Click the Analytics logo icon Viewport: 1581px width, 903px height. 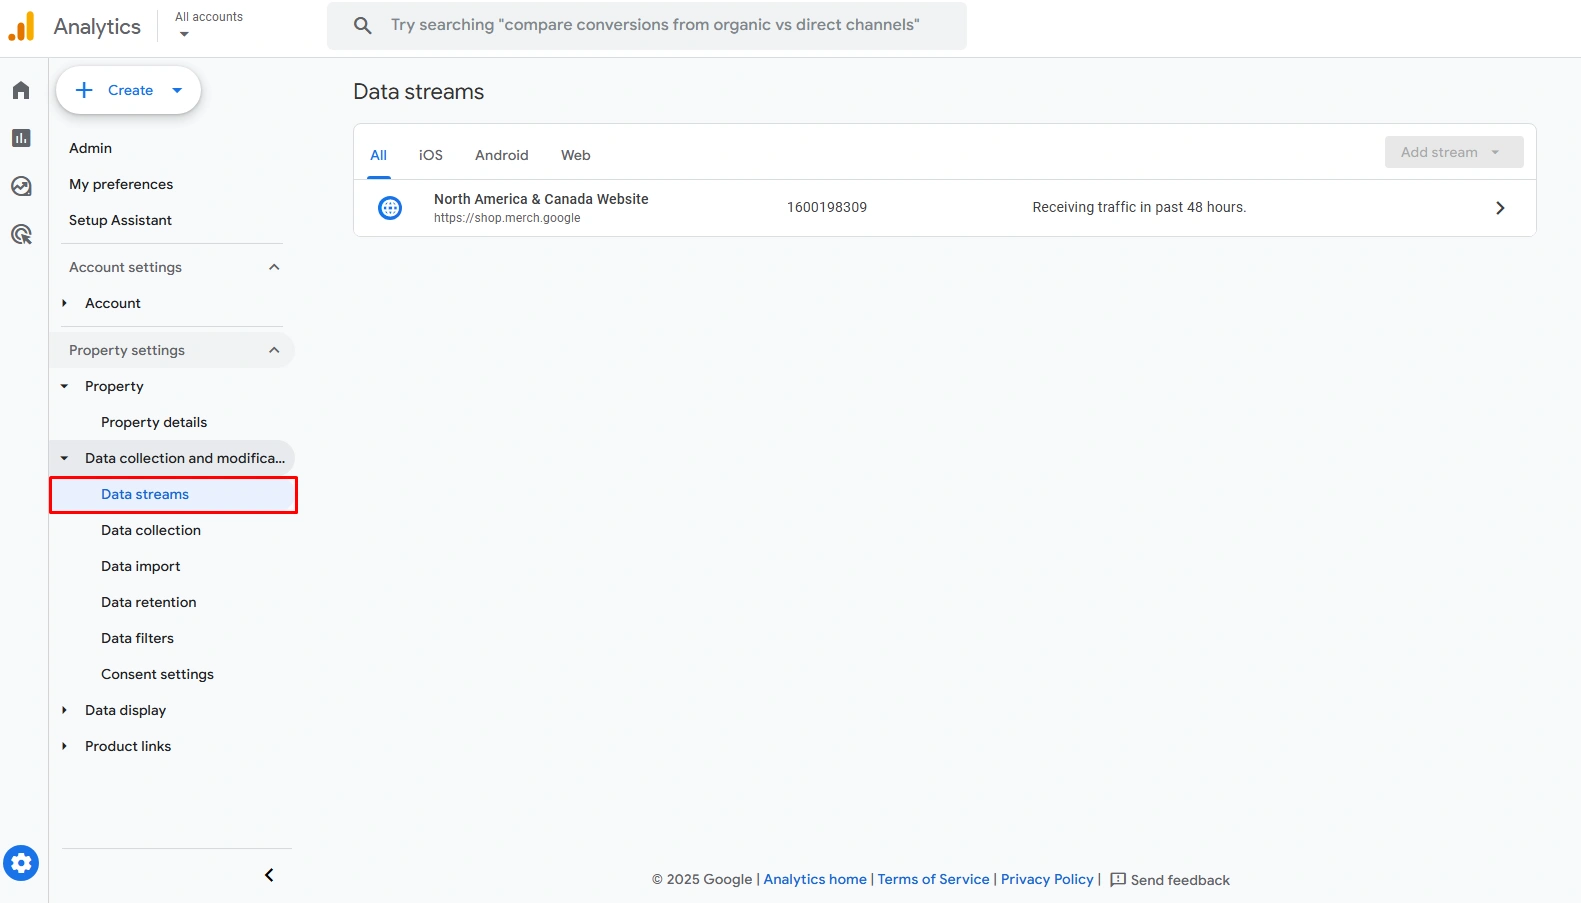point(22,26)
